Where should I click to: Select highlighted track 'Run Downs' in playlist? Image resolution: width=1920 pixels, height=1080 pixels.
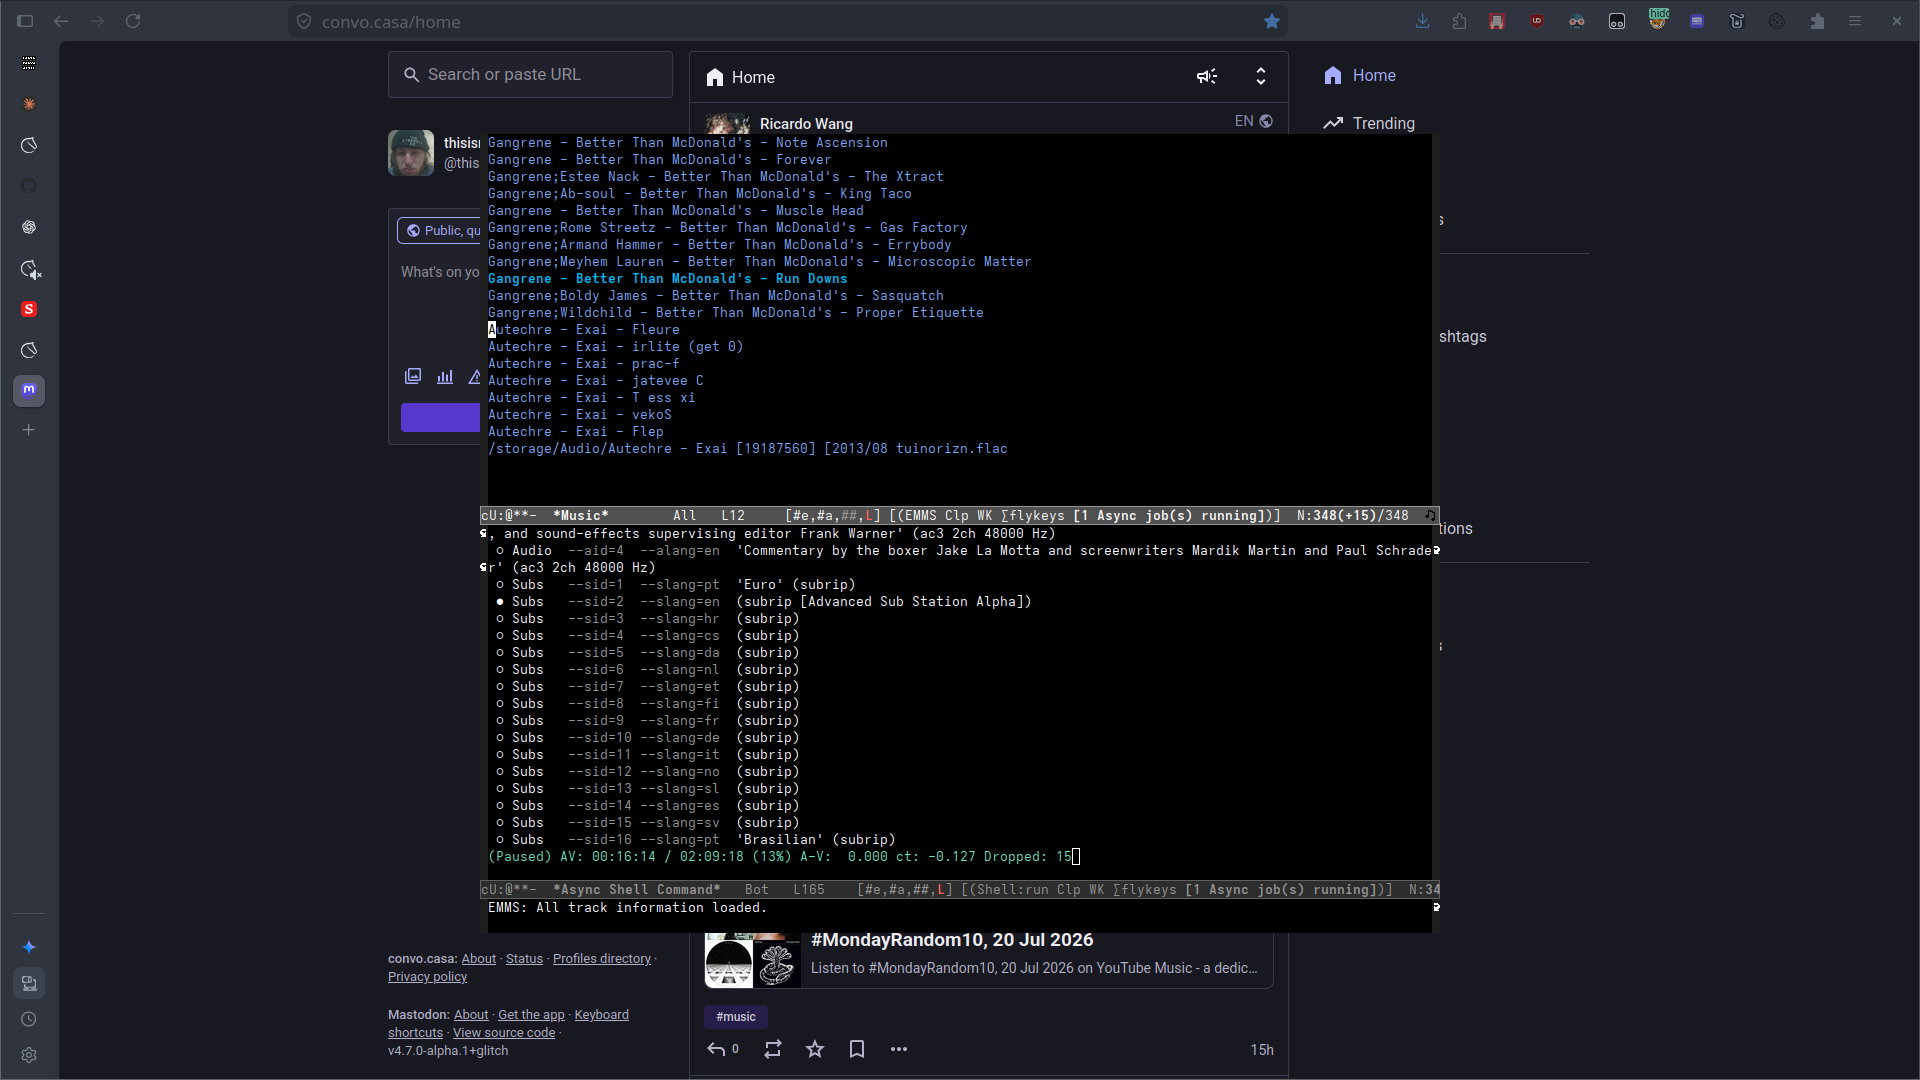click(668, 279)
